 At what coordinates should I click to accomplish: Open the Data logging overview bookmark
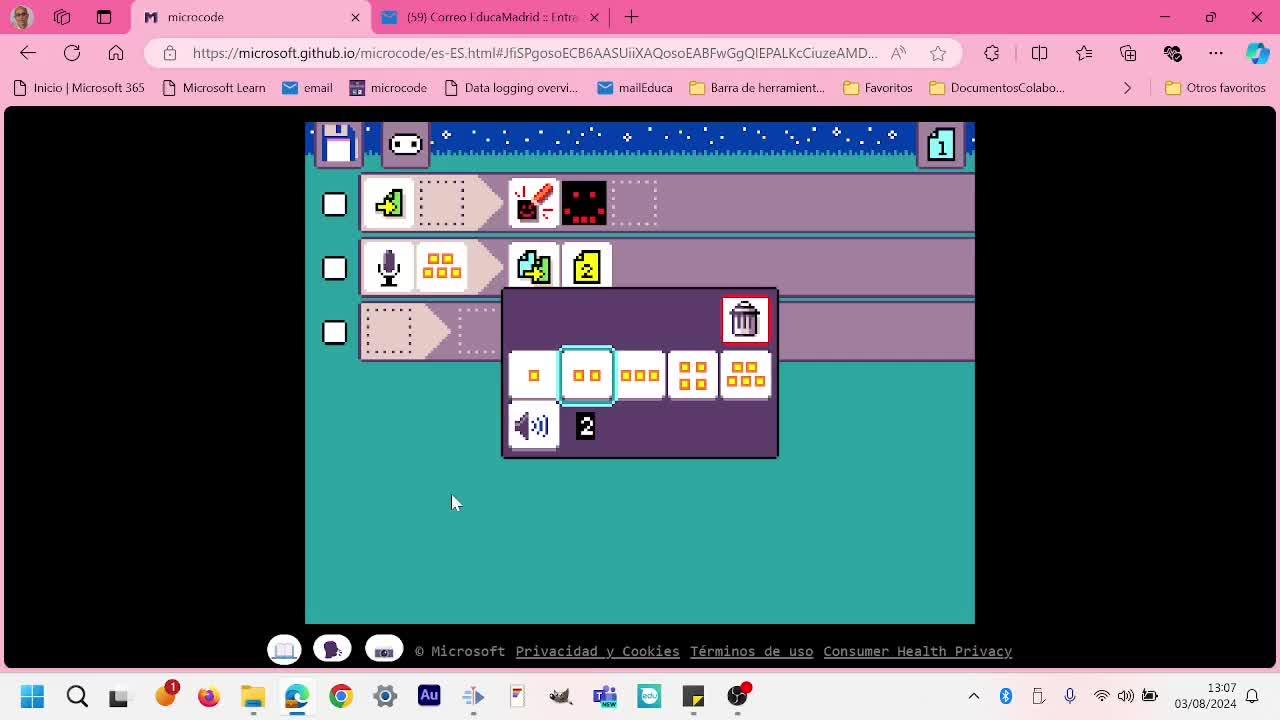[511, 88]
